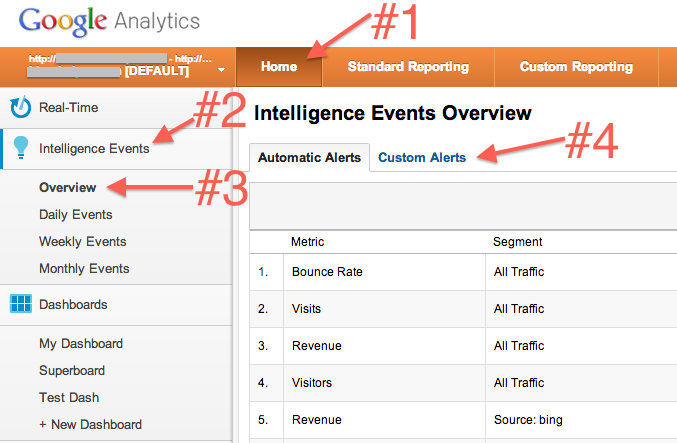
Task: Click the Dashboards sidebar heading
Action: (x=73, y=304)
